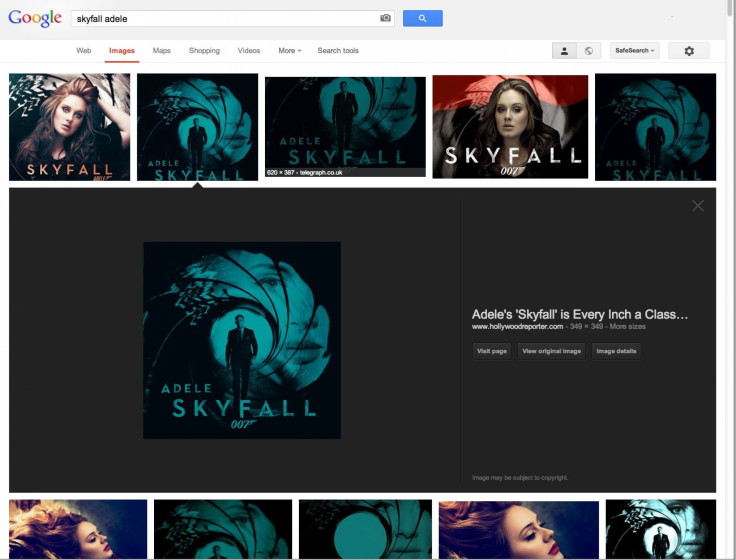The height and width of the screenshot is (560, 736).
Task: Click the Image details button
Action: coord(616,351)
